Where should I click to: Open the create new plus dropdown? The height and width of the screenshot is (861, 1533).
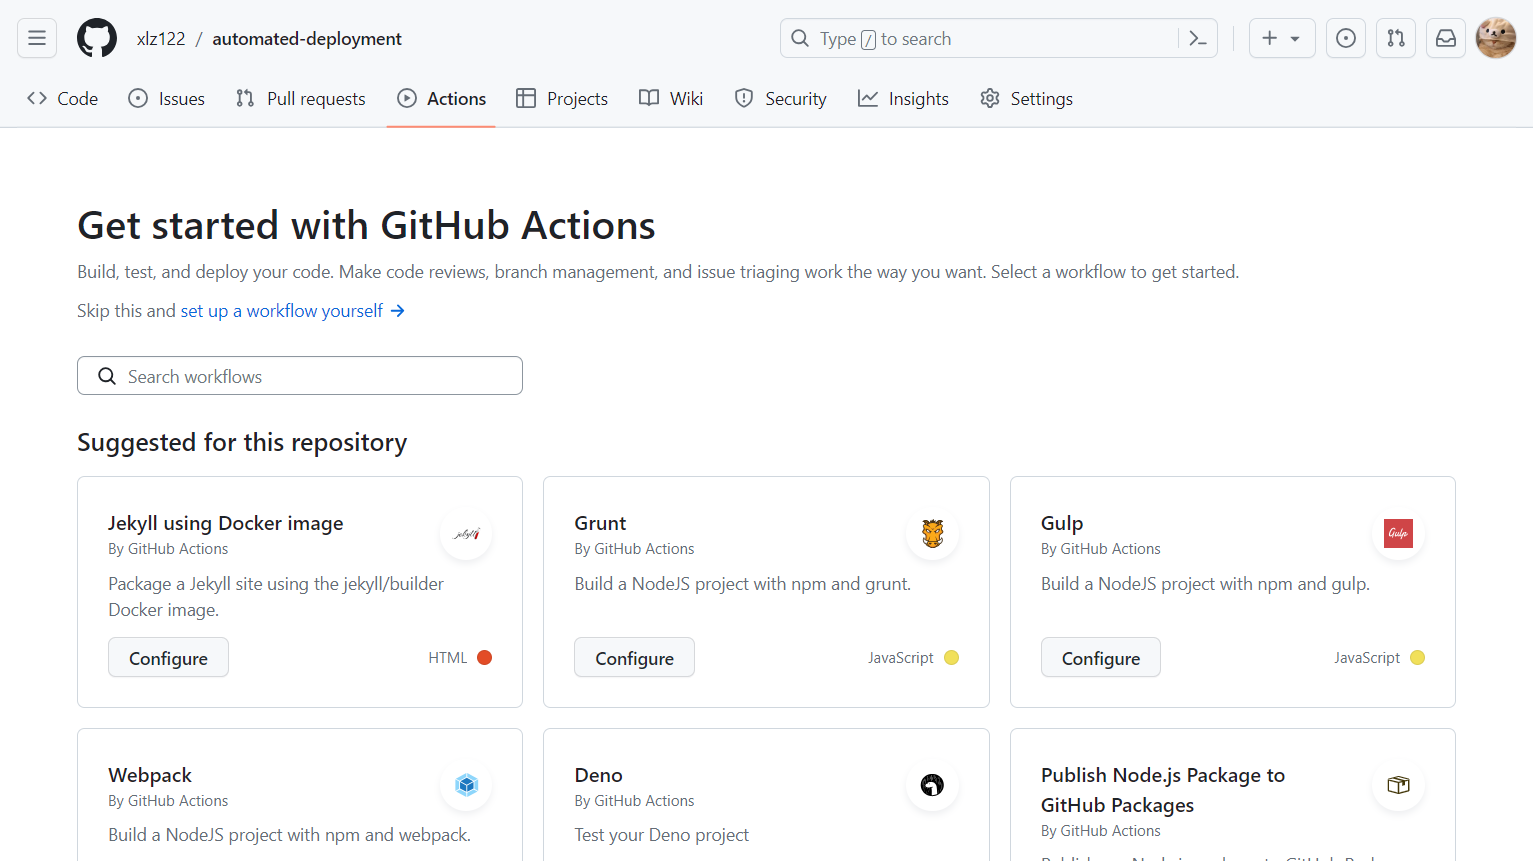click(x=1282, y=38)
